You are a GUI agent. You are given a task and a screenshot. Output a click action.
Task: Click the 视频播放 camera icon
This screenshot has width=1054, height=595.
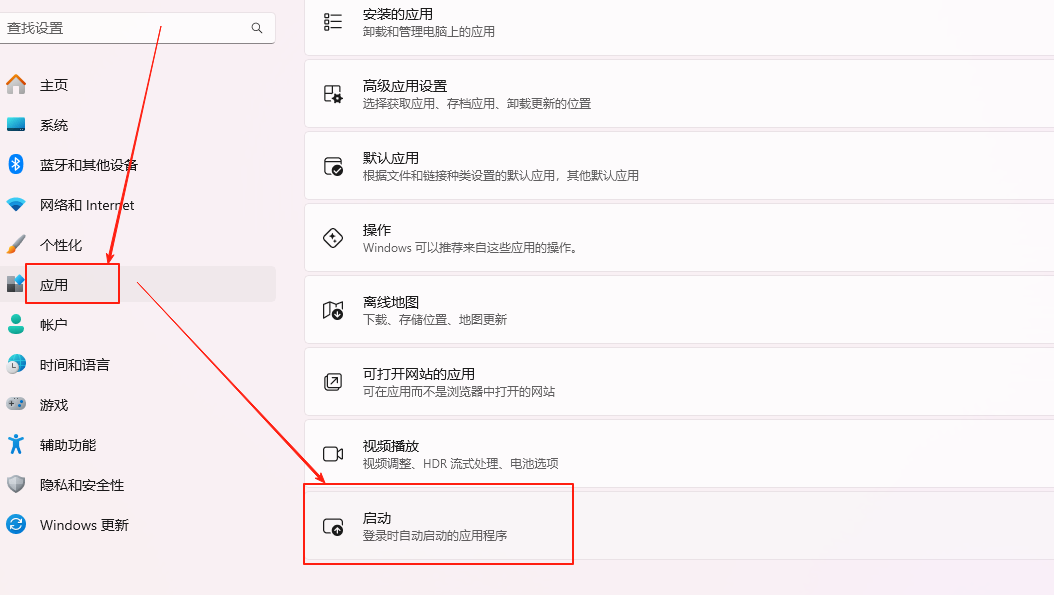(333, 454)
